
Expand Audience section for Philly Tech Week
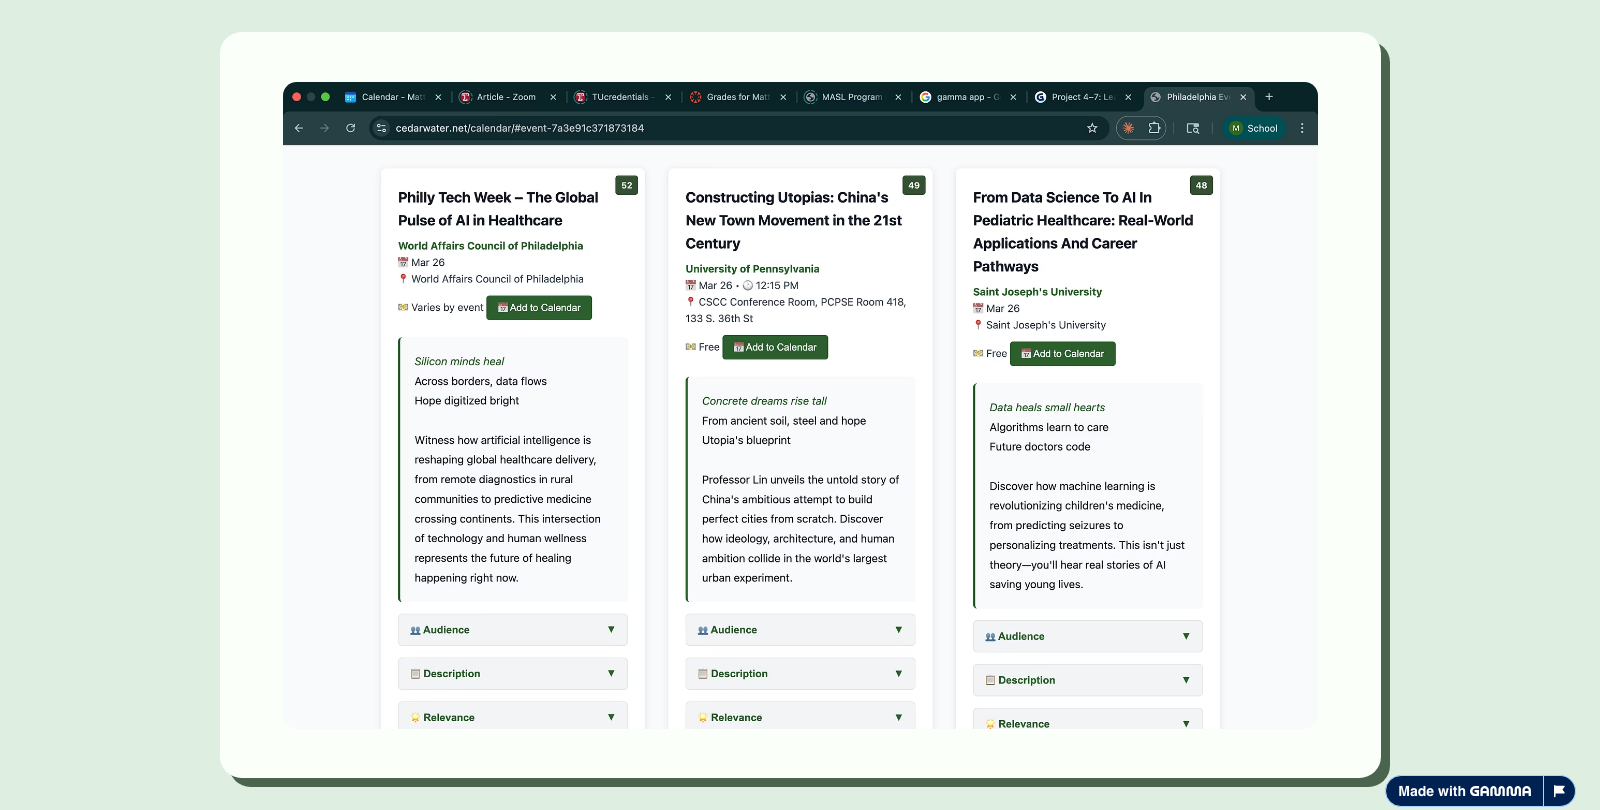click(512, 630)
